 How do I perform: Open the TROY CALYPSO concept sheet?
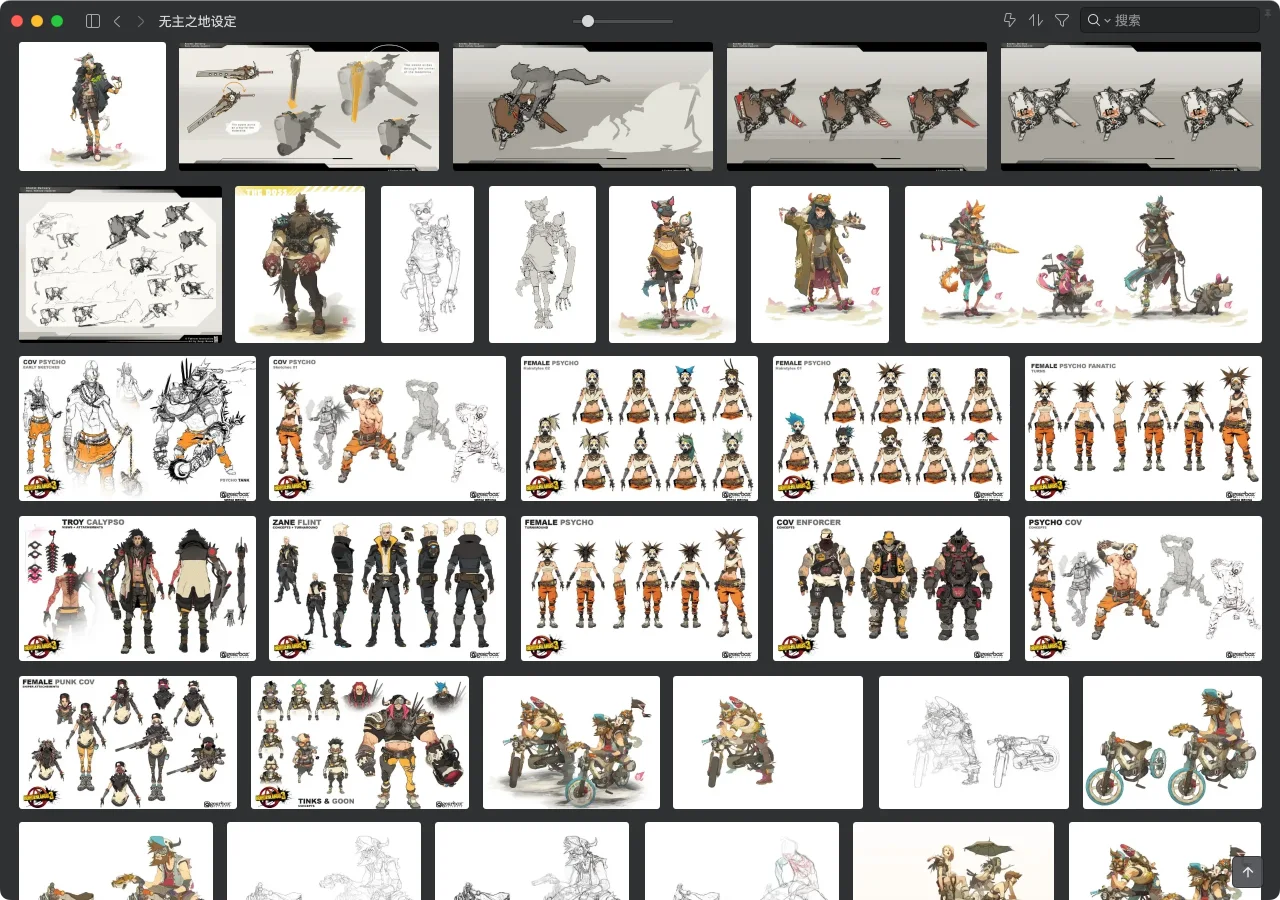(137, 588)
